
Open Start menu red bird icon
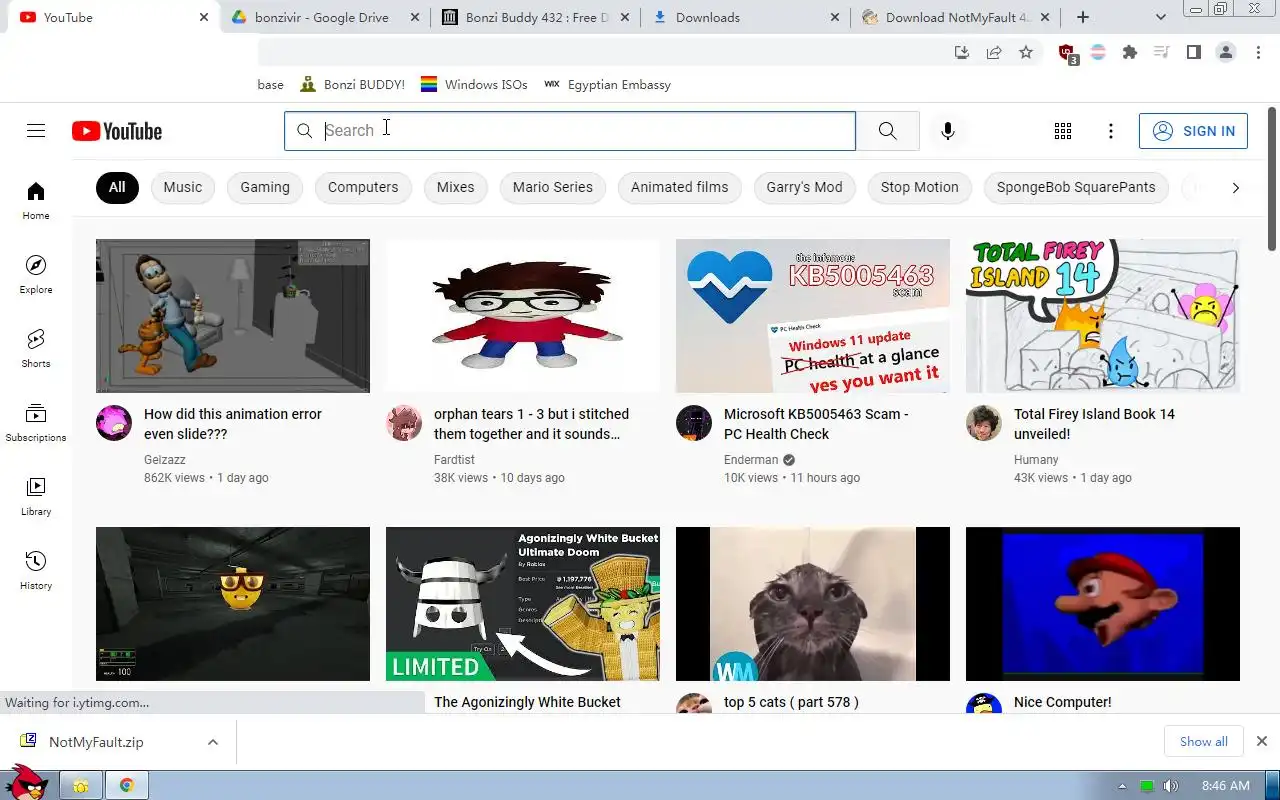[26, 782]
